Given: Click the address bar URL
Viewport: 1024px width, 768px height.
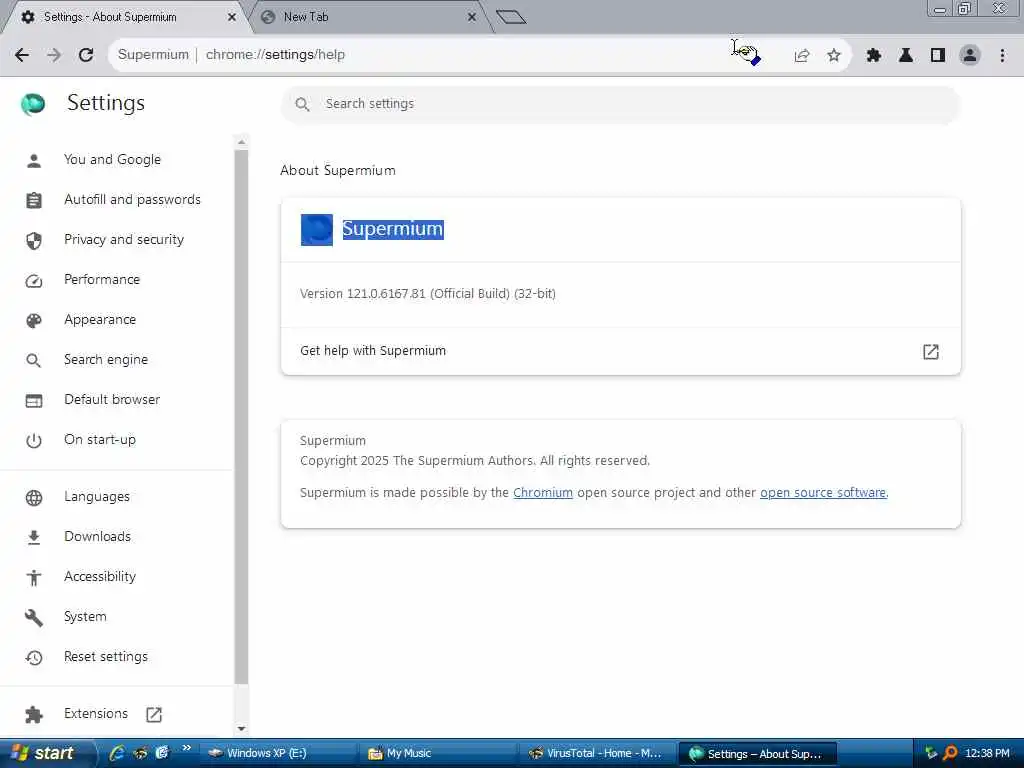Looking at the screenshot, I should 275,55.
